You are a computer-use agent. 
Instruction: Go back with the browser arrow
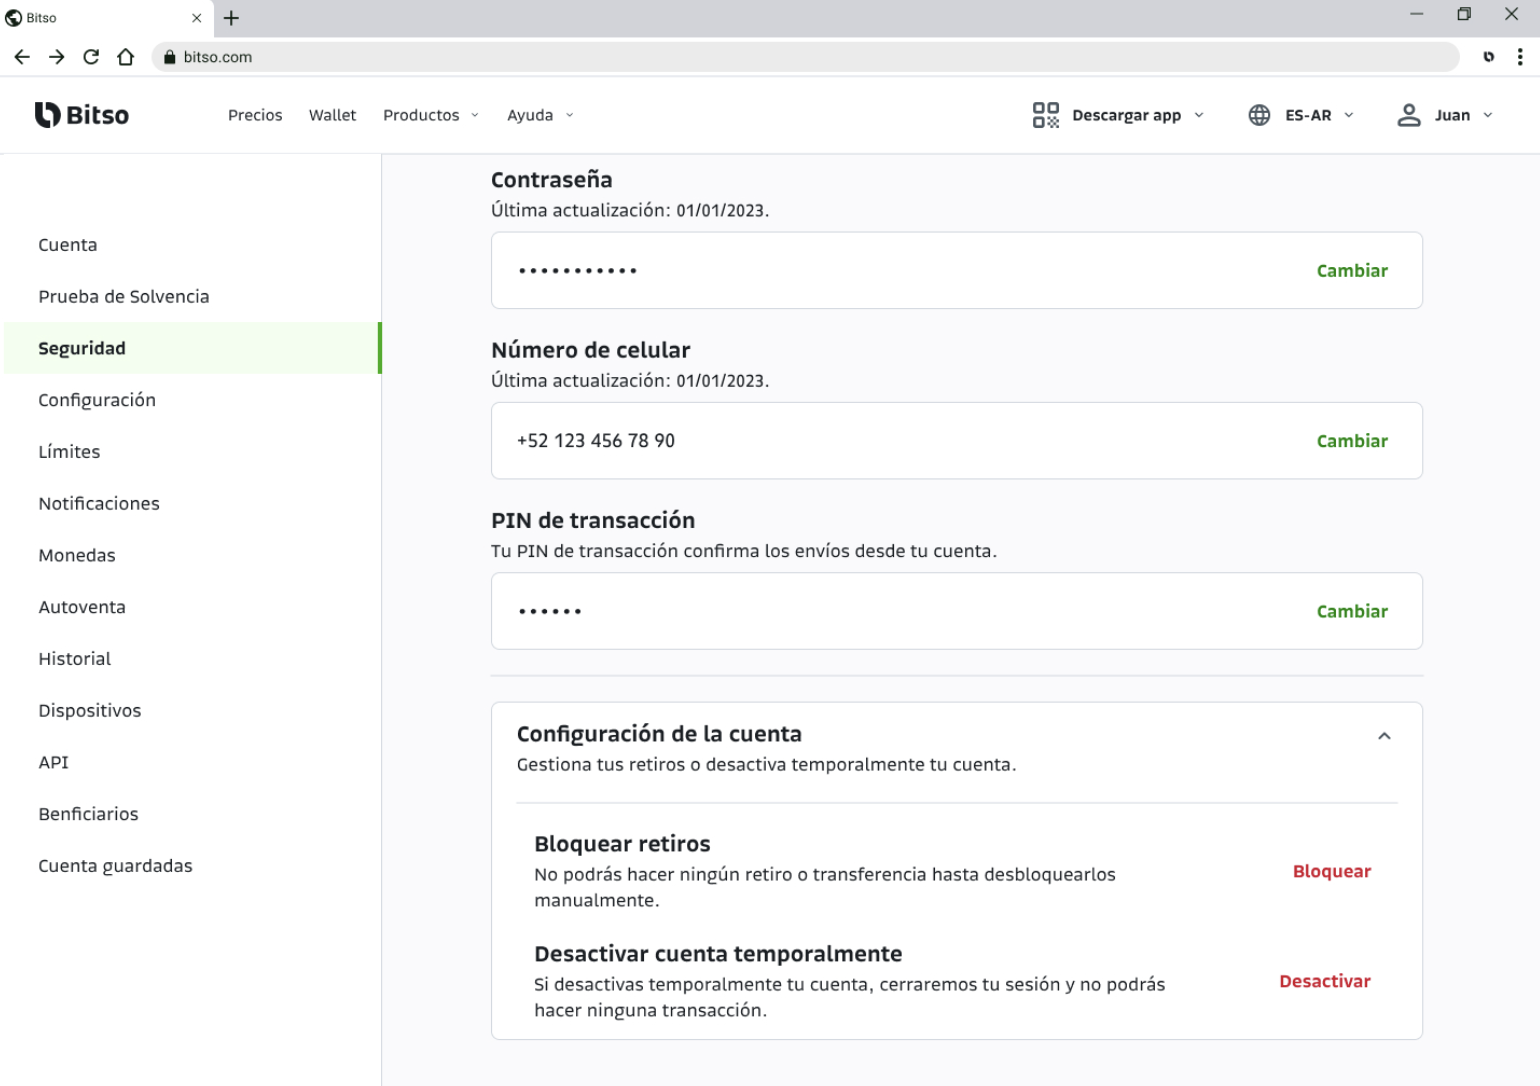pyautogui.click(x=22, y=57)
